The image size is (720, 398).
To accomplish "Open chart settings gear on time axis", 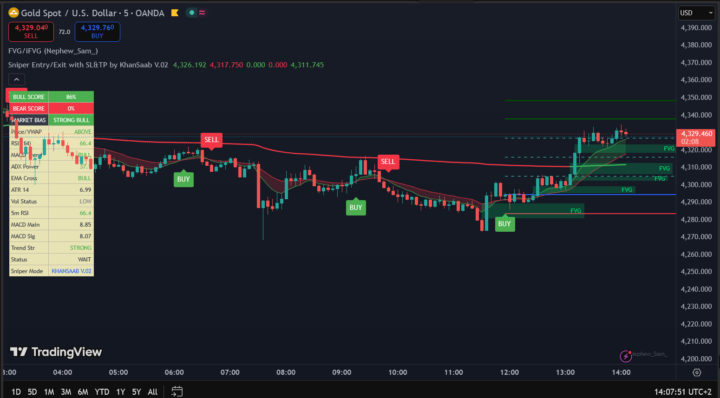I will pyautogui.click(x=697, y=372).
